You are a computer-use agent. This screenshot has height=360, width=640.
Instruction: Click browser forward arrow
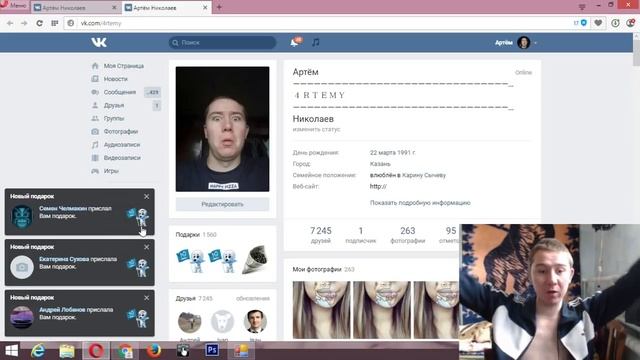click(x=24, y=23)
